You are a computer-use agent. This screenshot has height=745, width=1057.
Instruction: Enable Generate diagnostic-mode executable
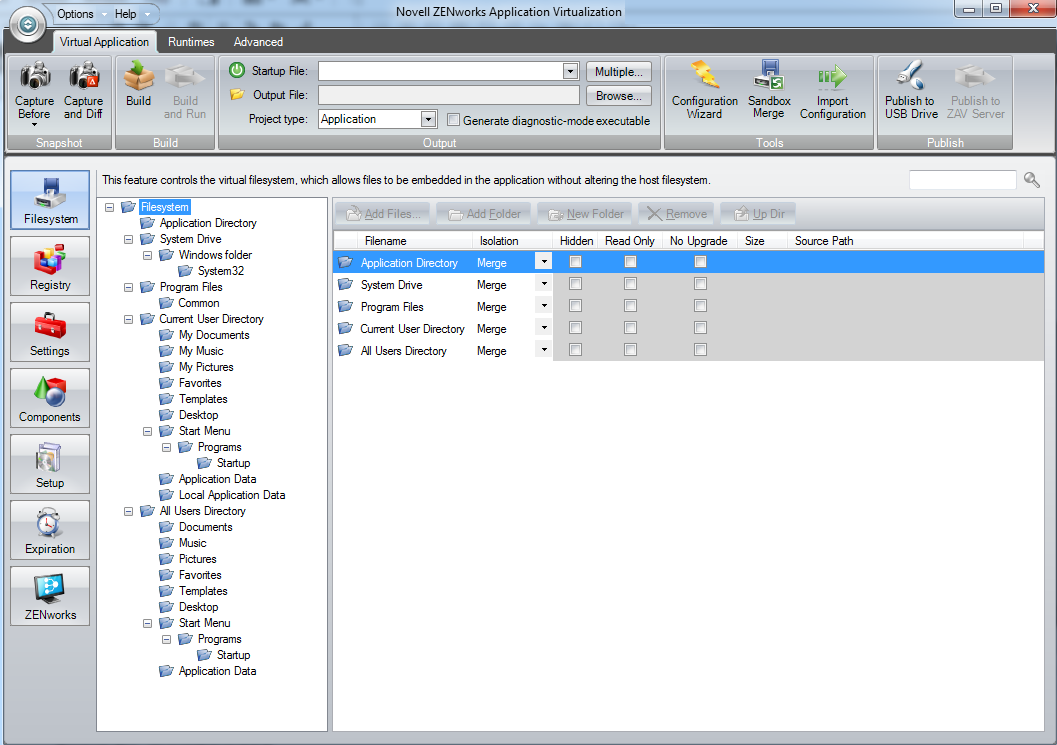coord(453,118)
